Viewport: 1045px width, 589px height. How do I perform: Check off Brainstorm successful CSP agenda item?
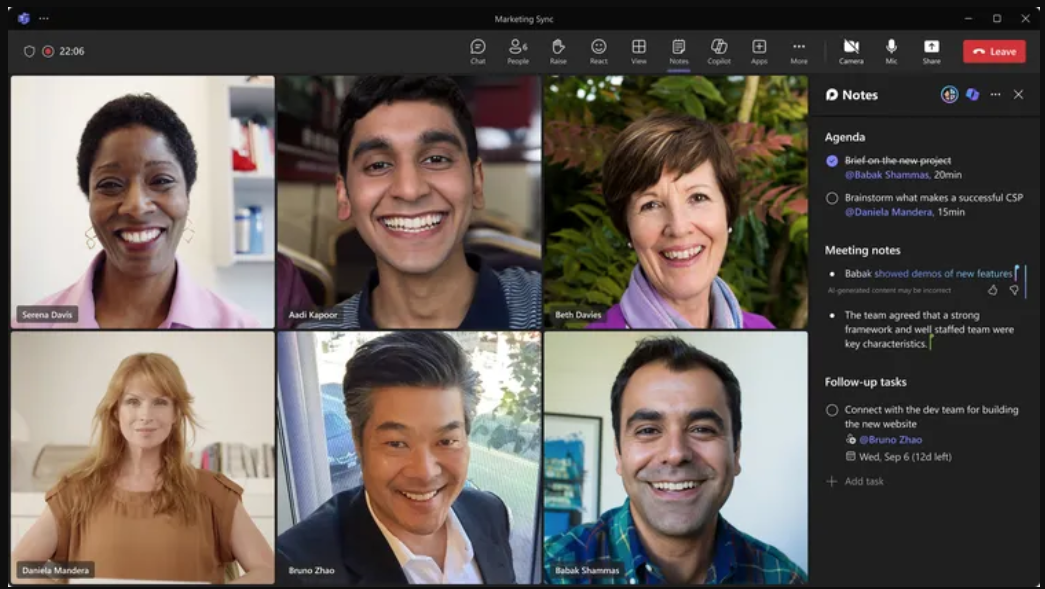click(x=832, y=198)
